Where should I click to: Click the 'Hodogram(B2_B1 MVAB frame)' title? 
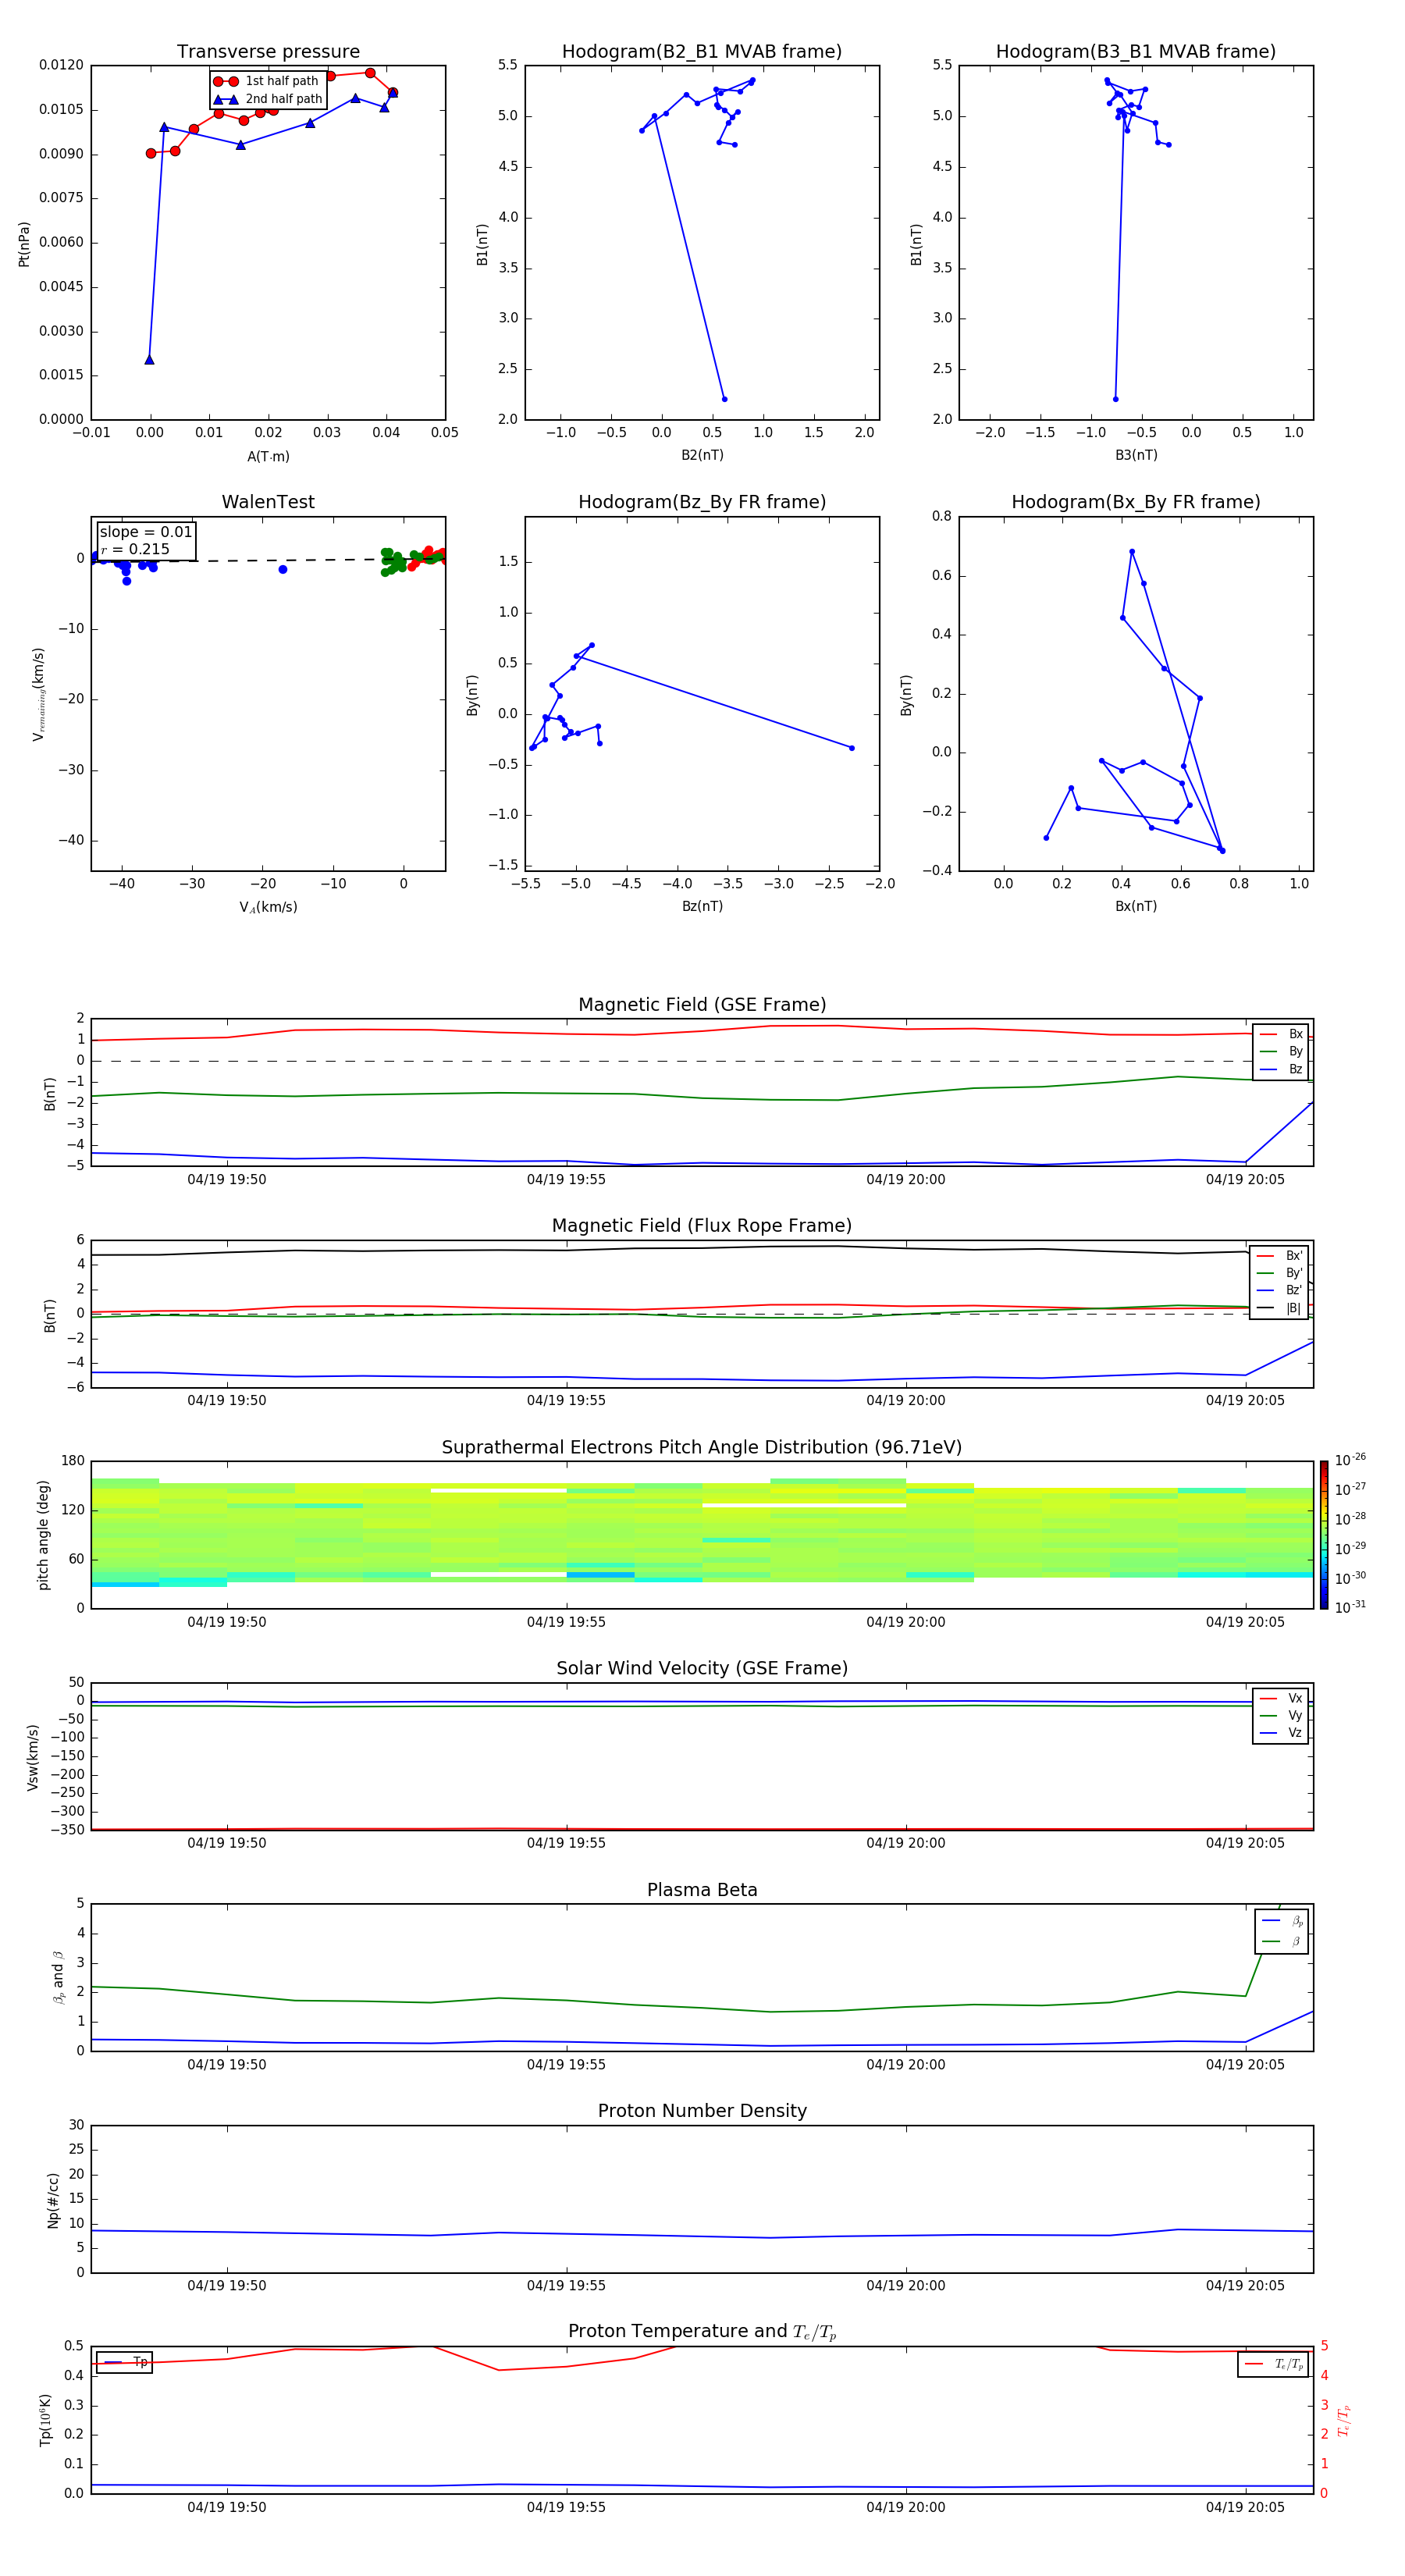pyautogui.click(x=702, y=52)
